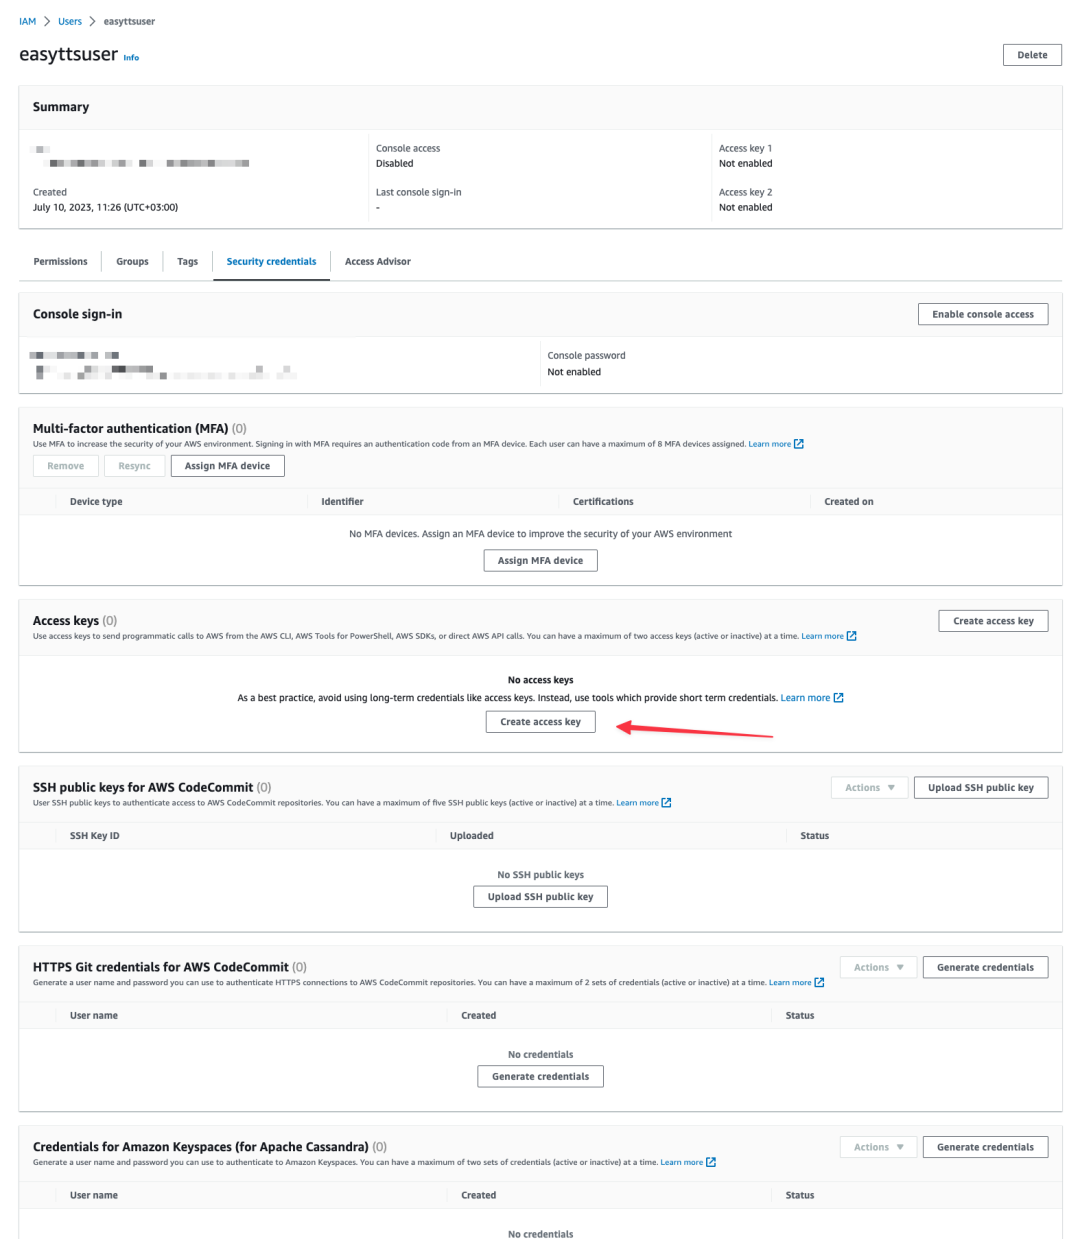Click Enable console access button

click(x=982, y=314)
